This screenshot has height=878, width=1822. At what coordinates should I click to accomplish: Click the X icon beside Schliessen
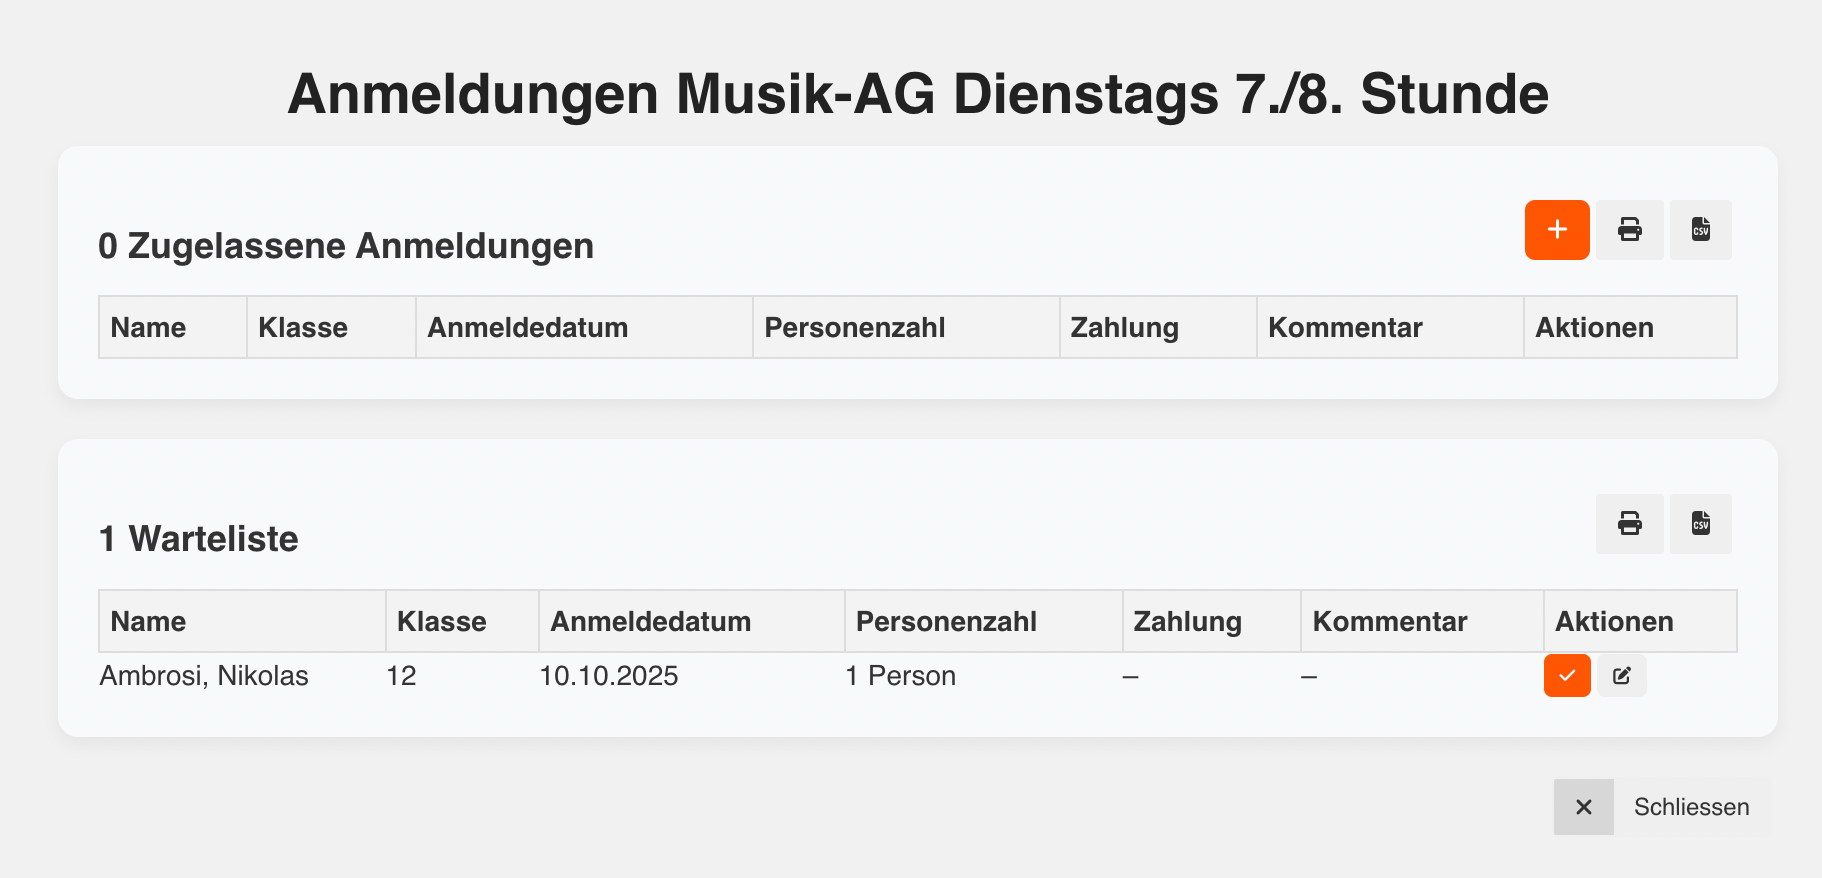tap(1583, 807)
